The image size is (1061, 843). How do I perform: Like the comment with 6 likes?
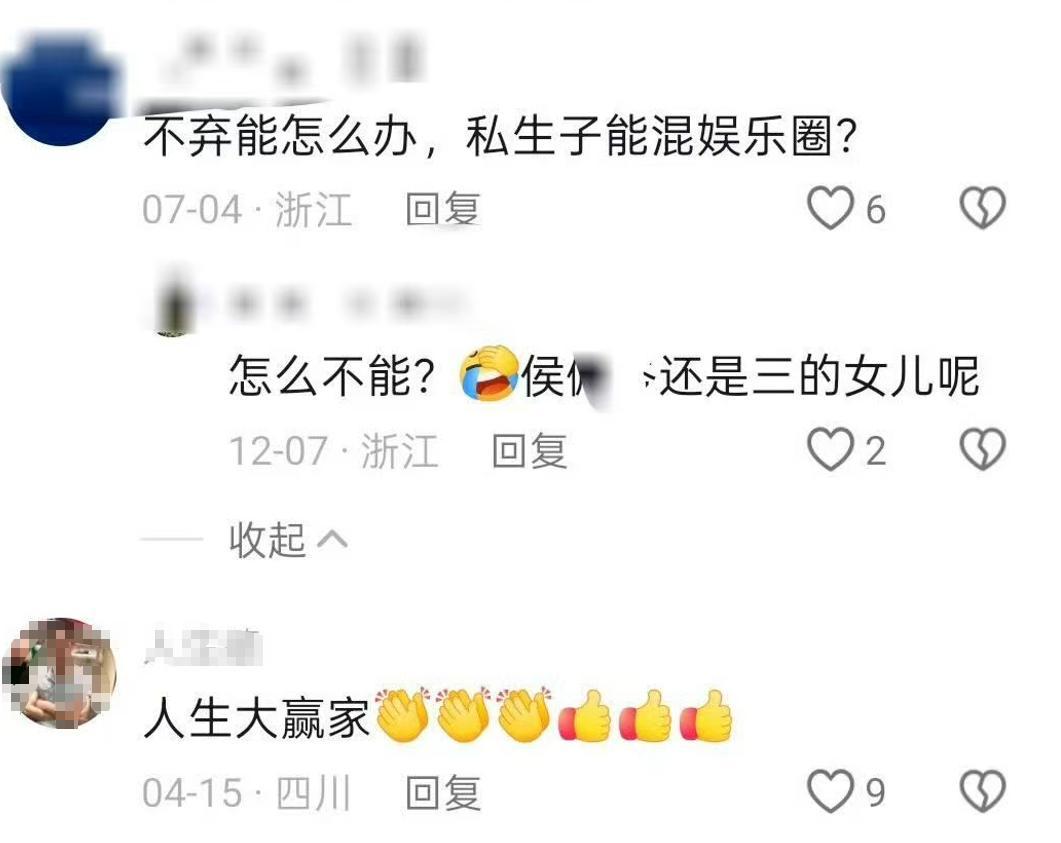point(830,208)
